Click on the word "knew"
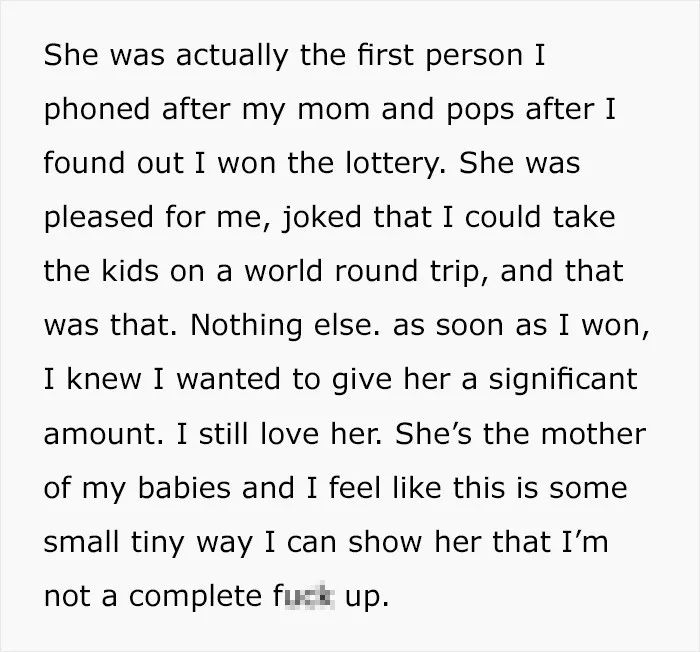The width and height of the screenshot is (700, 652). tap(104, 380)
